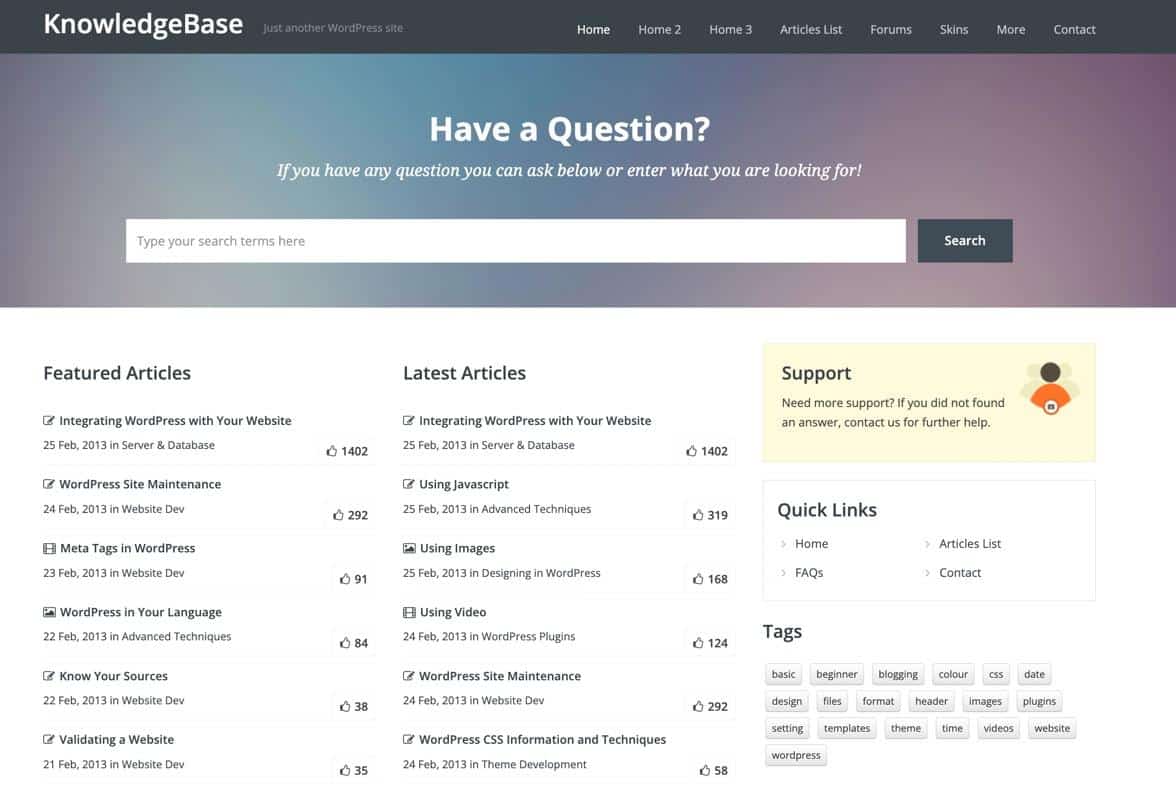The height and width of the screenshot is (812, 1176).
Task: Select the image icon next to "WordPress in Your Language"
Action: coord(48,612)
